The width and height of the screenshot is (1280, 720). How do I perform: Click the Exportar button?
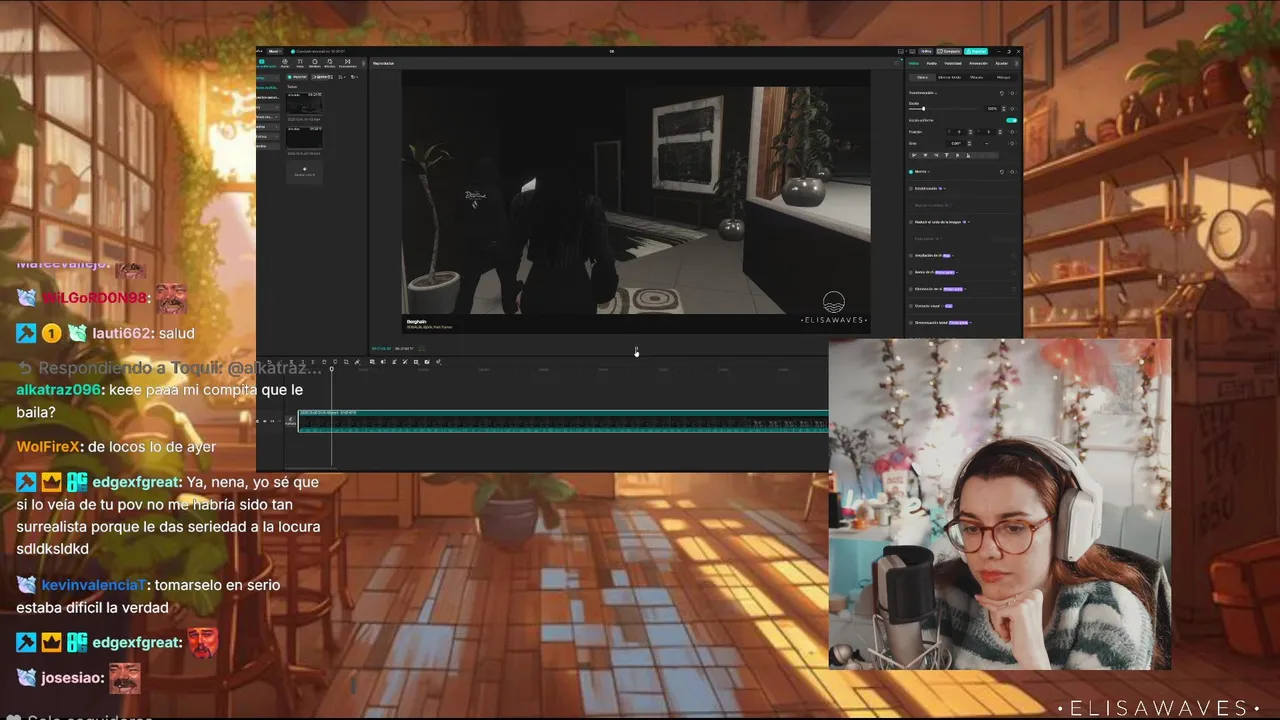pyautogui.click(x=976, y=51)
